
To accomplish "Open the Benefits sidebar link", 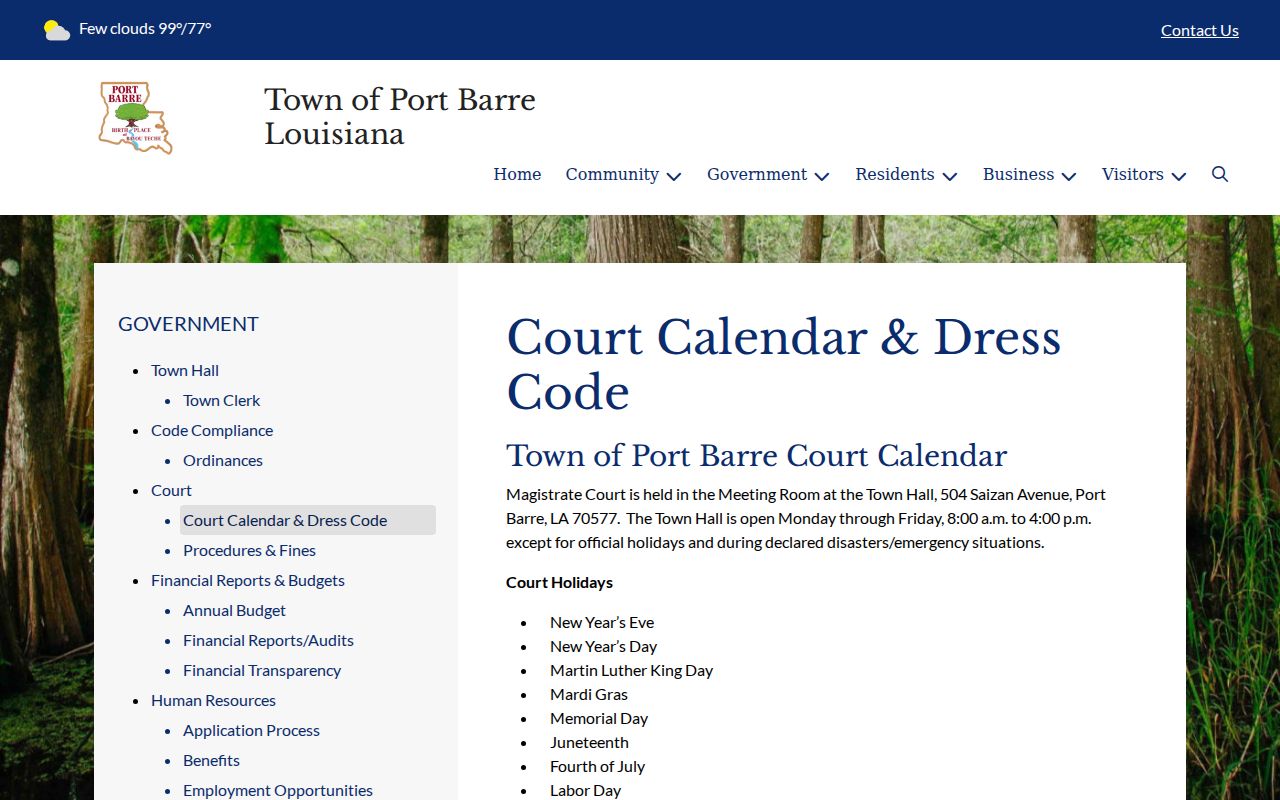I will [x=211, y=760].
